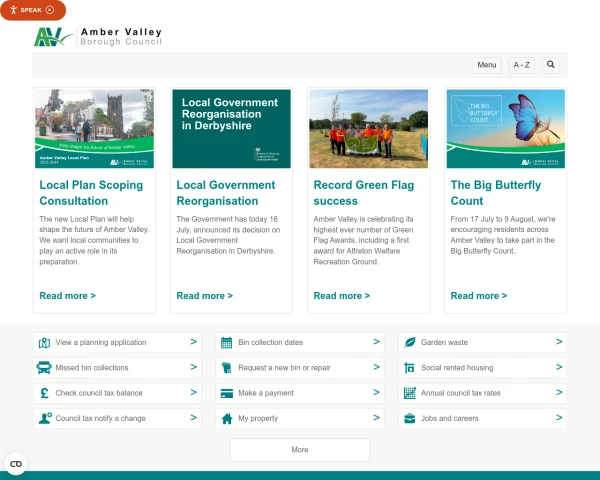This screenshot has height=480, width=600.
Task: Click the play icon in Speak button
Action: [50, 10]
